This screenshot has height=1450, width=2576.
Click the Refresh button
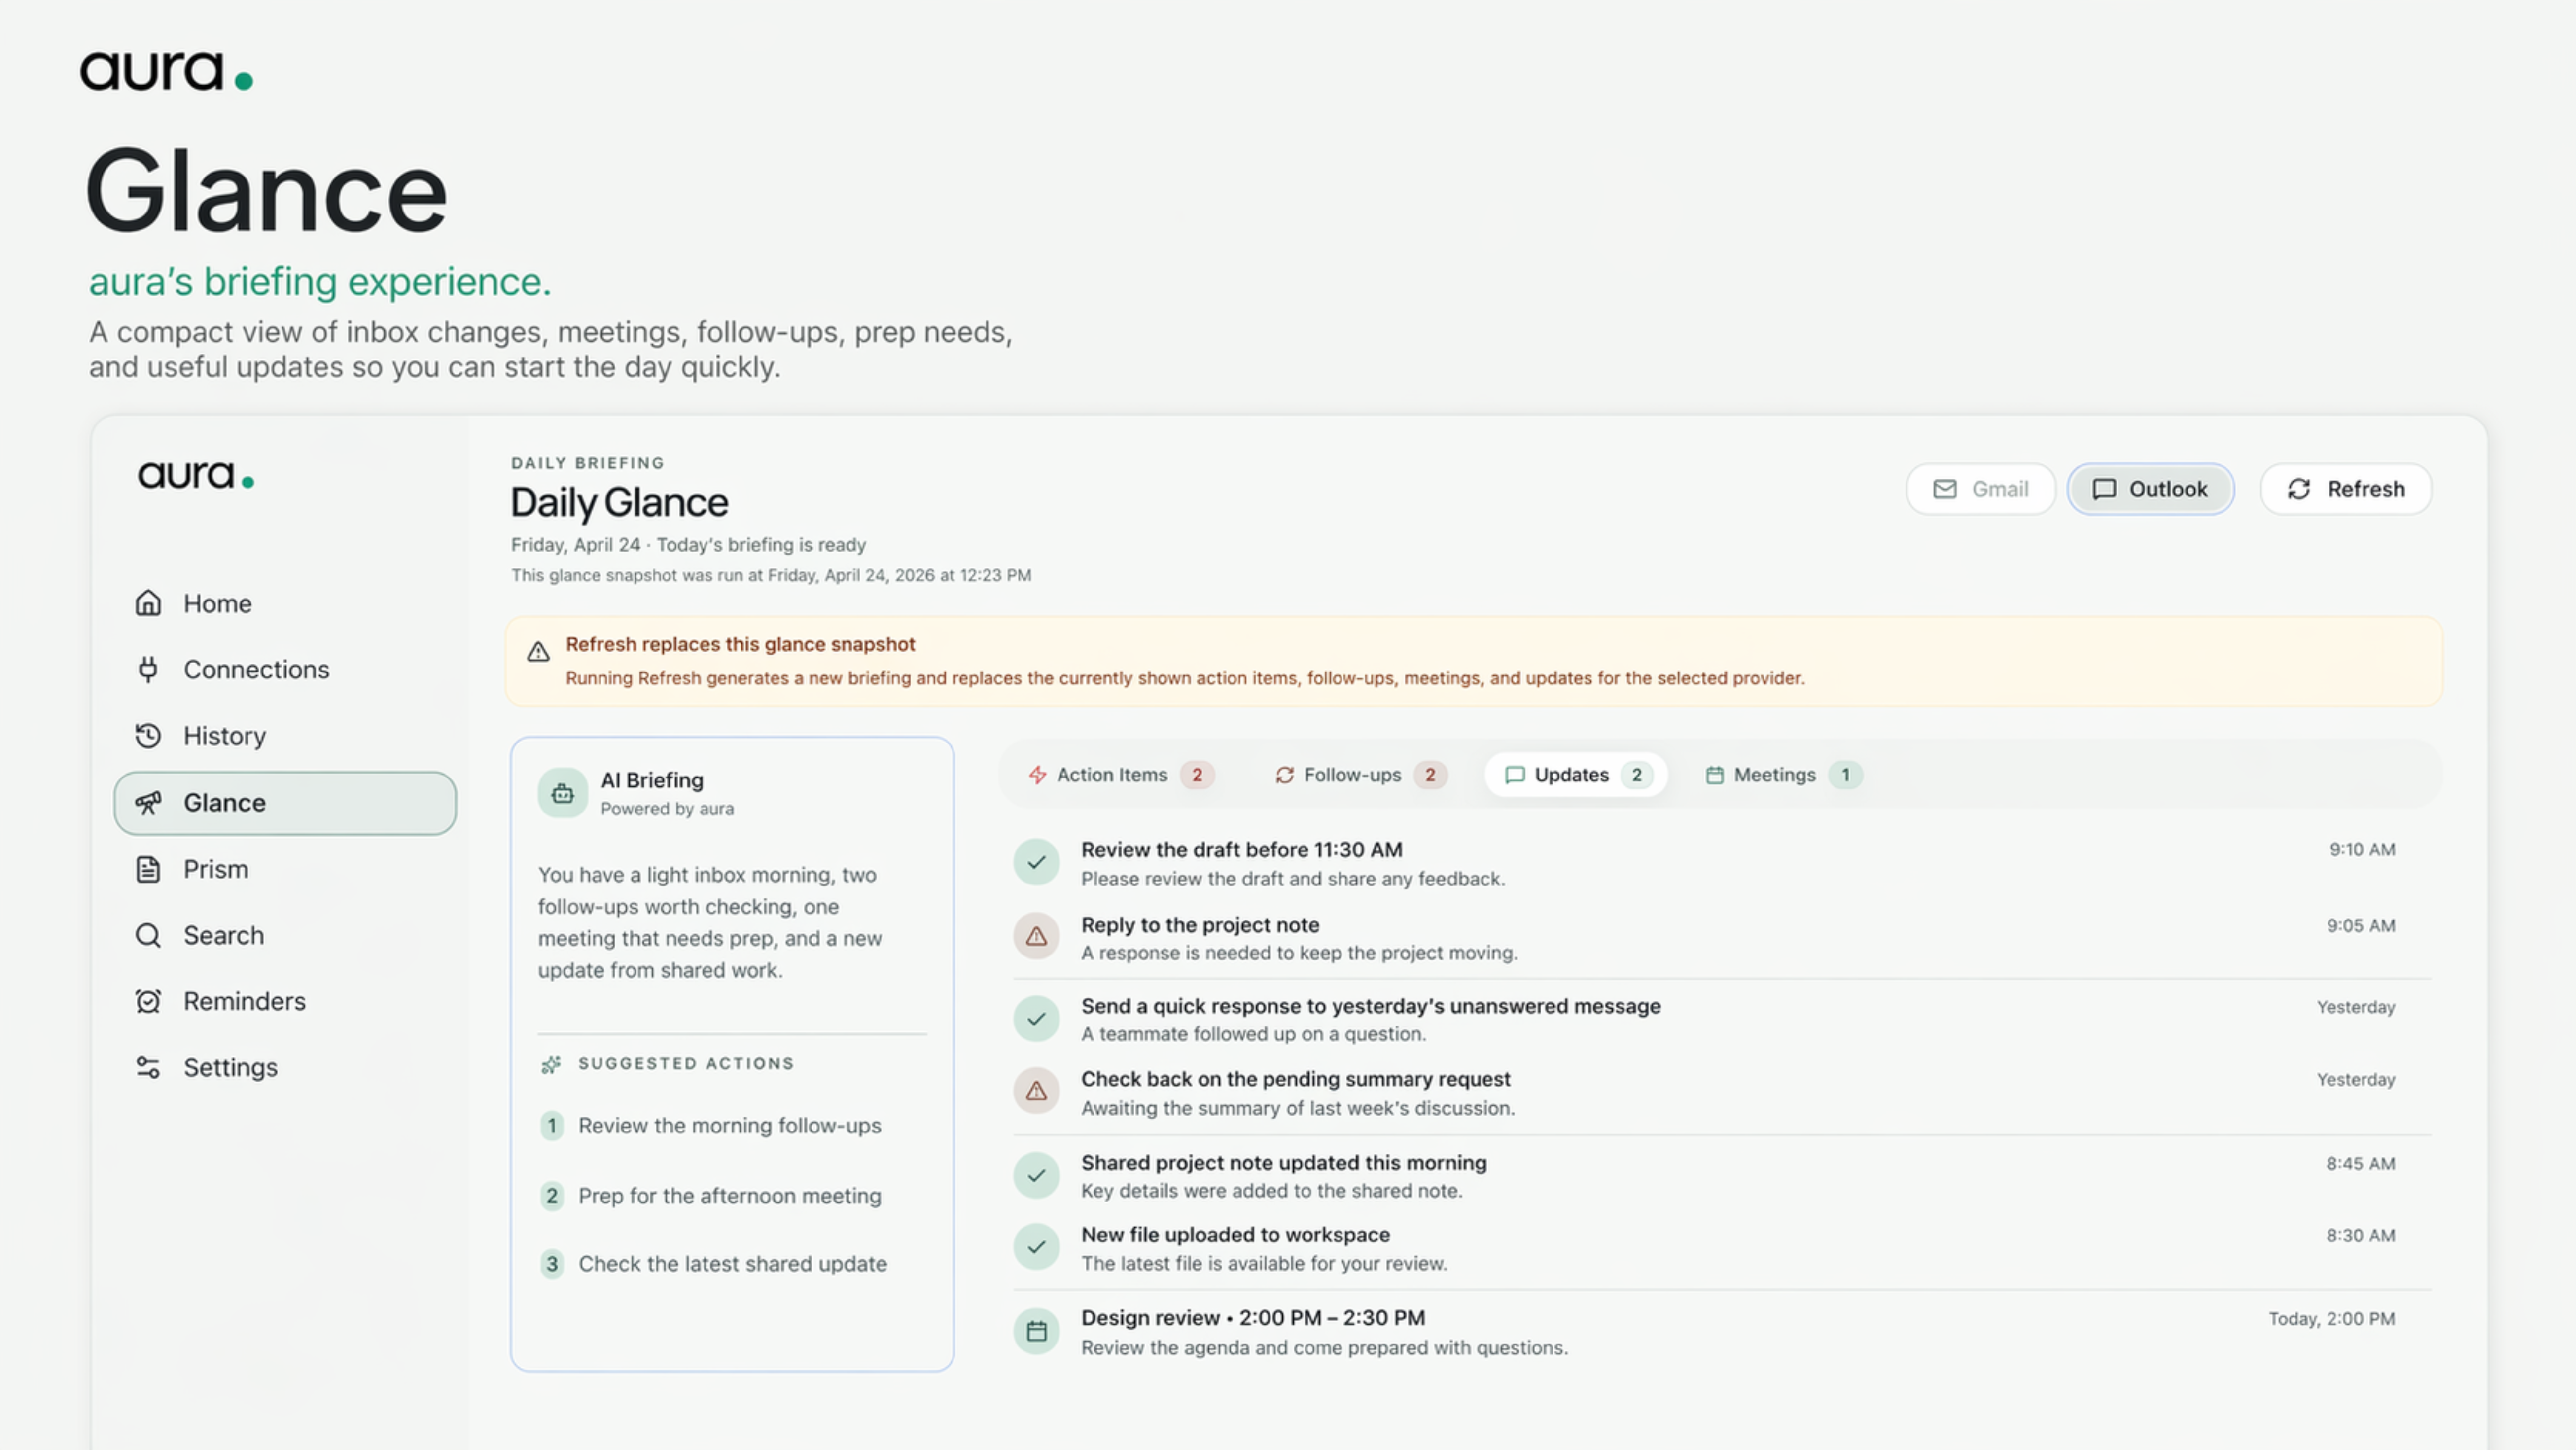[2345, 489]
